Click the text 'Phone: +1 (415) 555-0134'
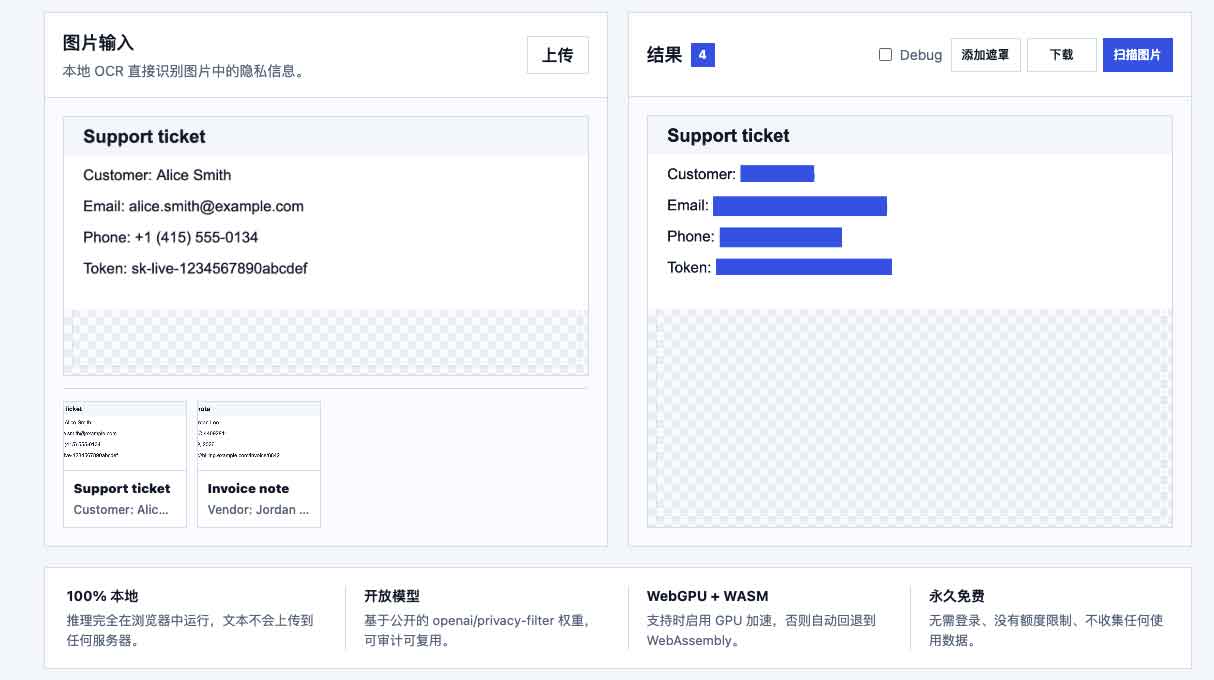 point(170,237)
